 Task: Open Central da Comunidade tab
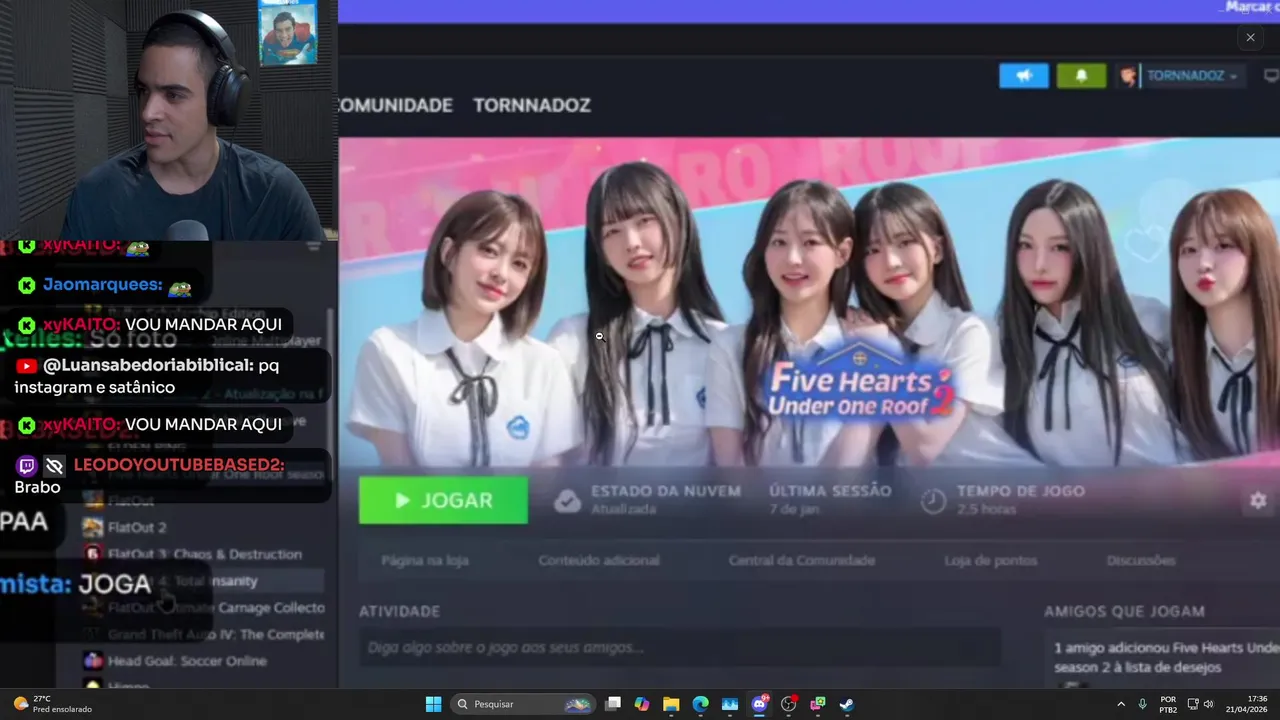tap(802, 561)
